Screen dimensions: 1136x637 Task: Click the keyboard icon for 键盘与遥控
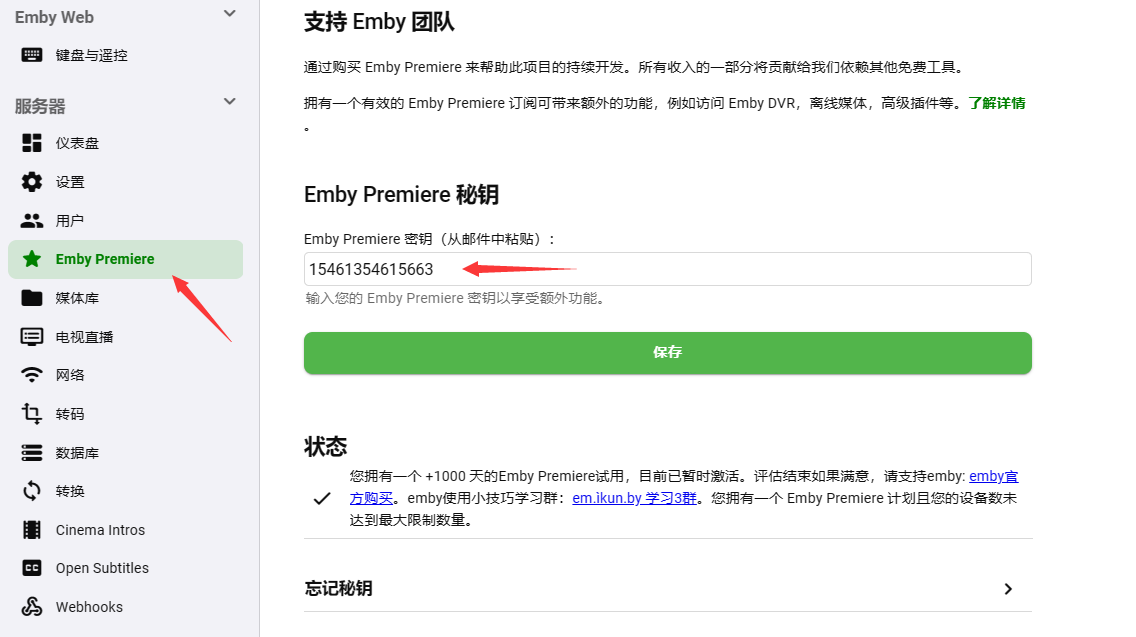(x=32, y=55)
